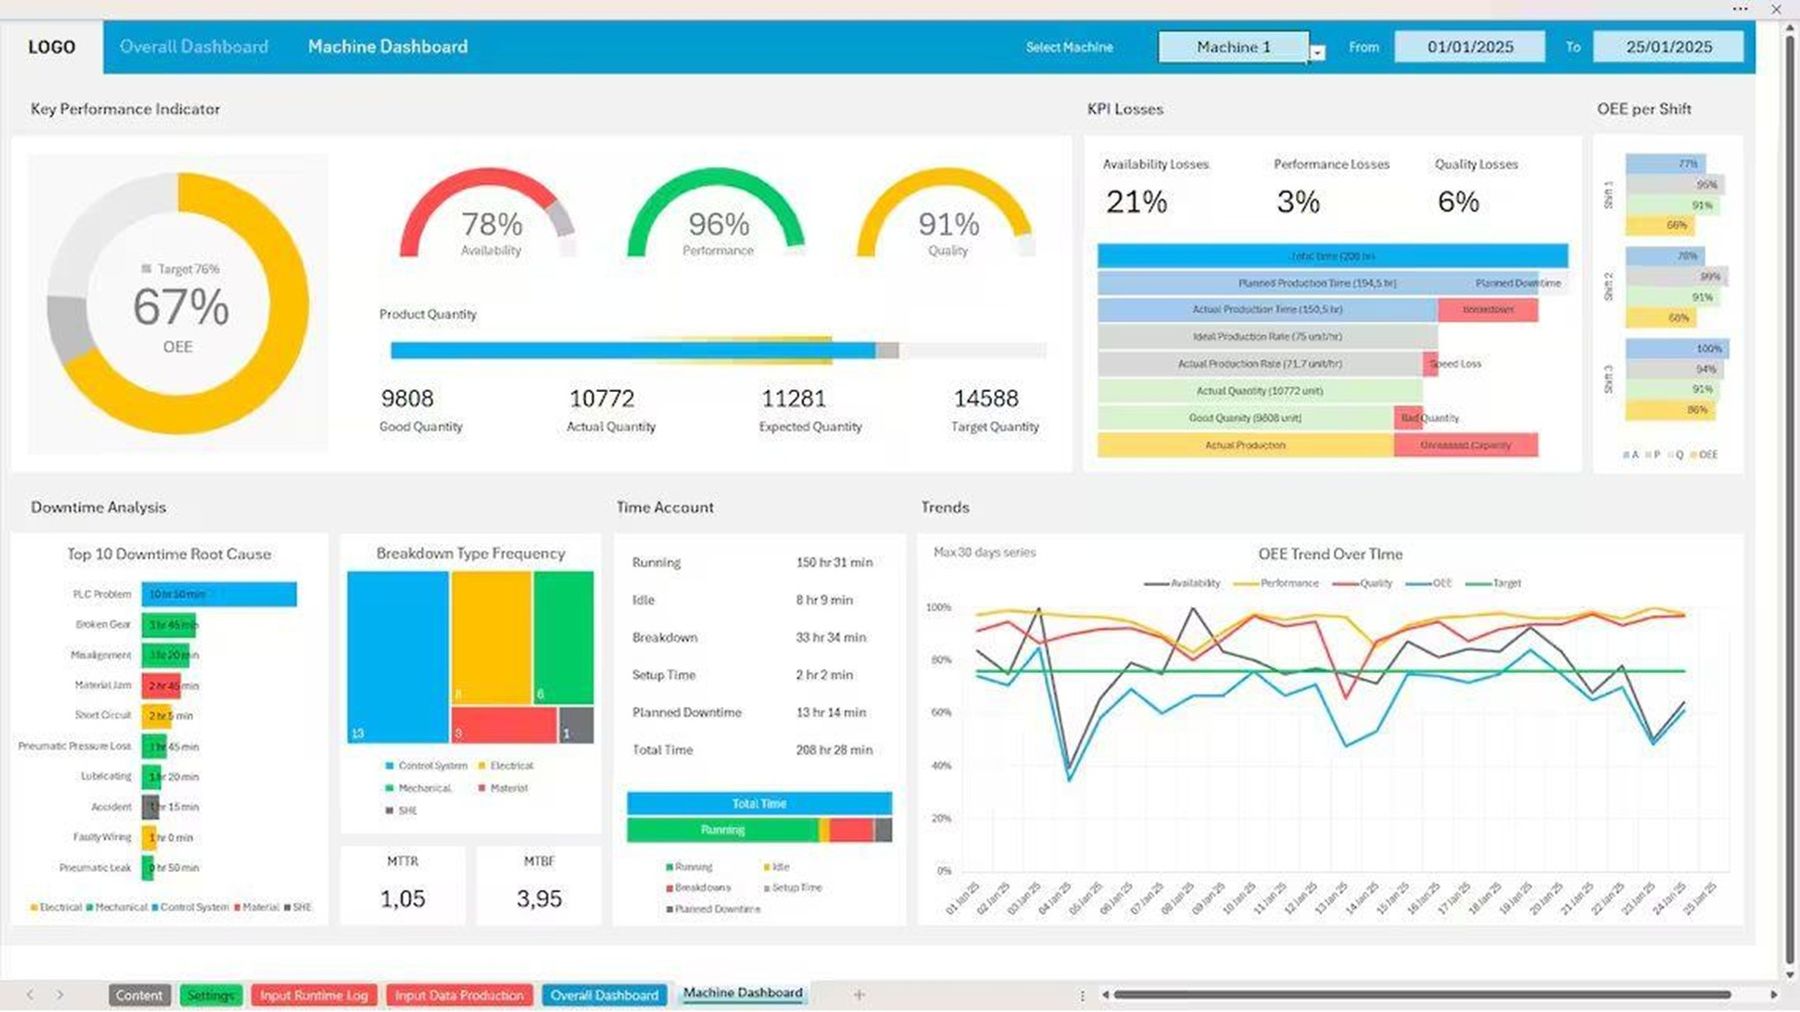Image resolution: width=1800 pixels, height=1012 pixels.
Task: Click the Quality Losses 6% value
Action: pos(1458,202)
